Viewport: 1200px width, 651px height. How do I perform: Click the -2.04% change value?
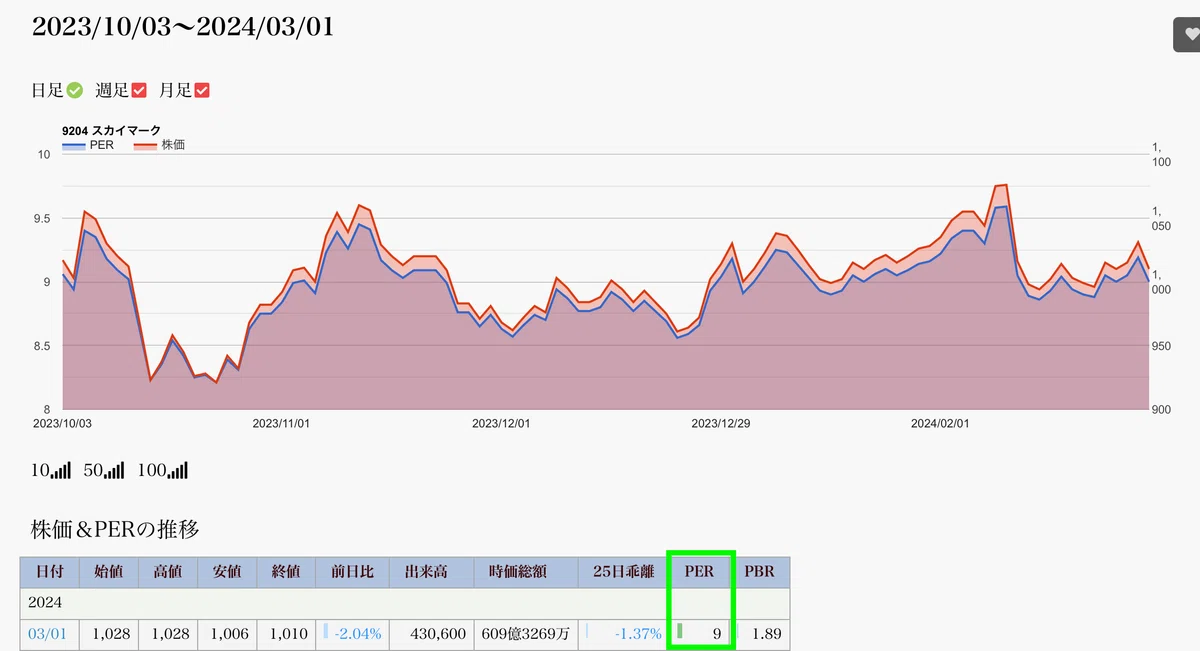(x=357, y=634)
